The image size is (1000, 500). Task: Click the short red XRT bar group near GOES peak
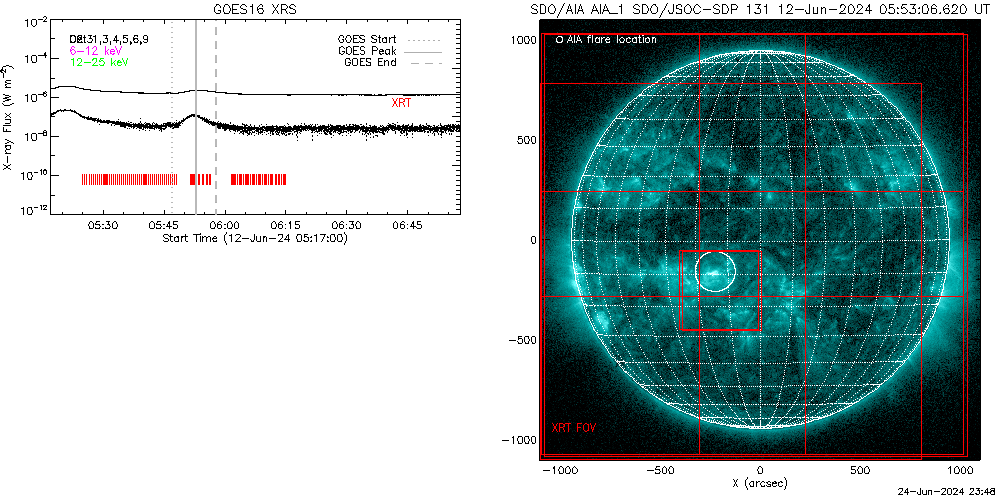point(200,179)
